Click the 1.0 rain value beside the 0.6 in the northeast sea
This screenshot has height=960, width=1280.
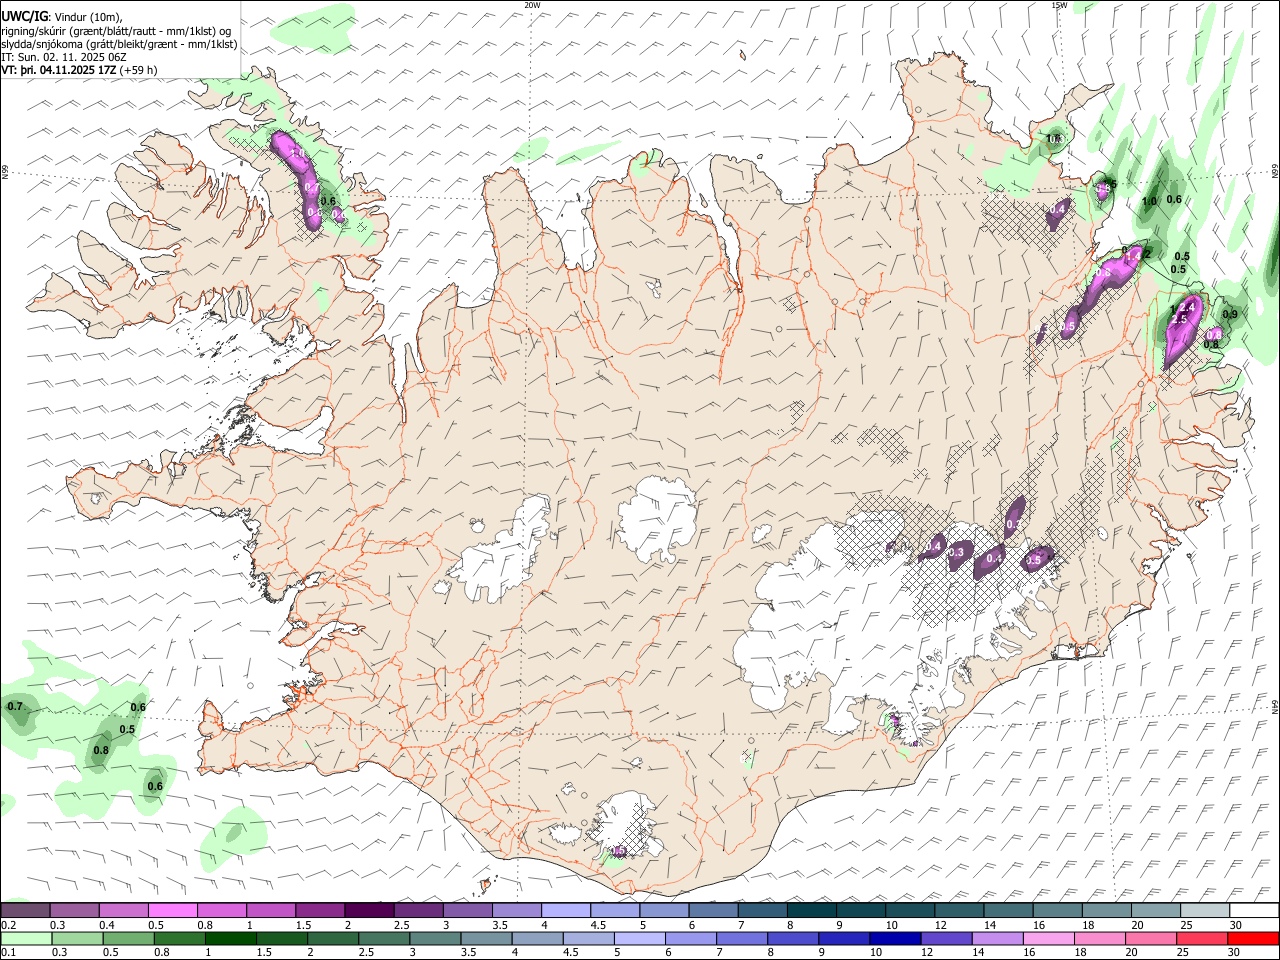click(x=1149, y=201)
